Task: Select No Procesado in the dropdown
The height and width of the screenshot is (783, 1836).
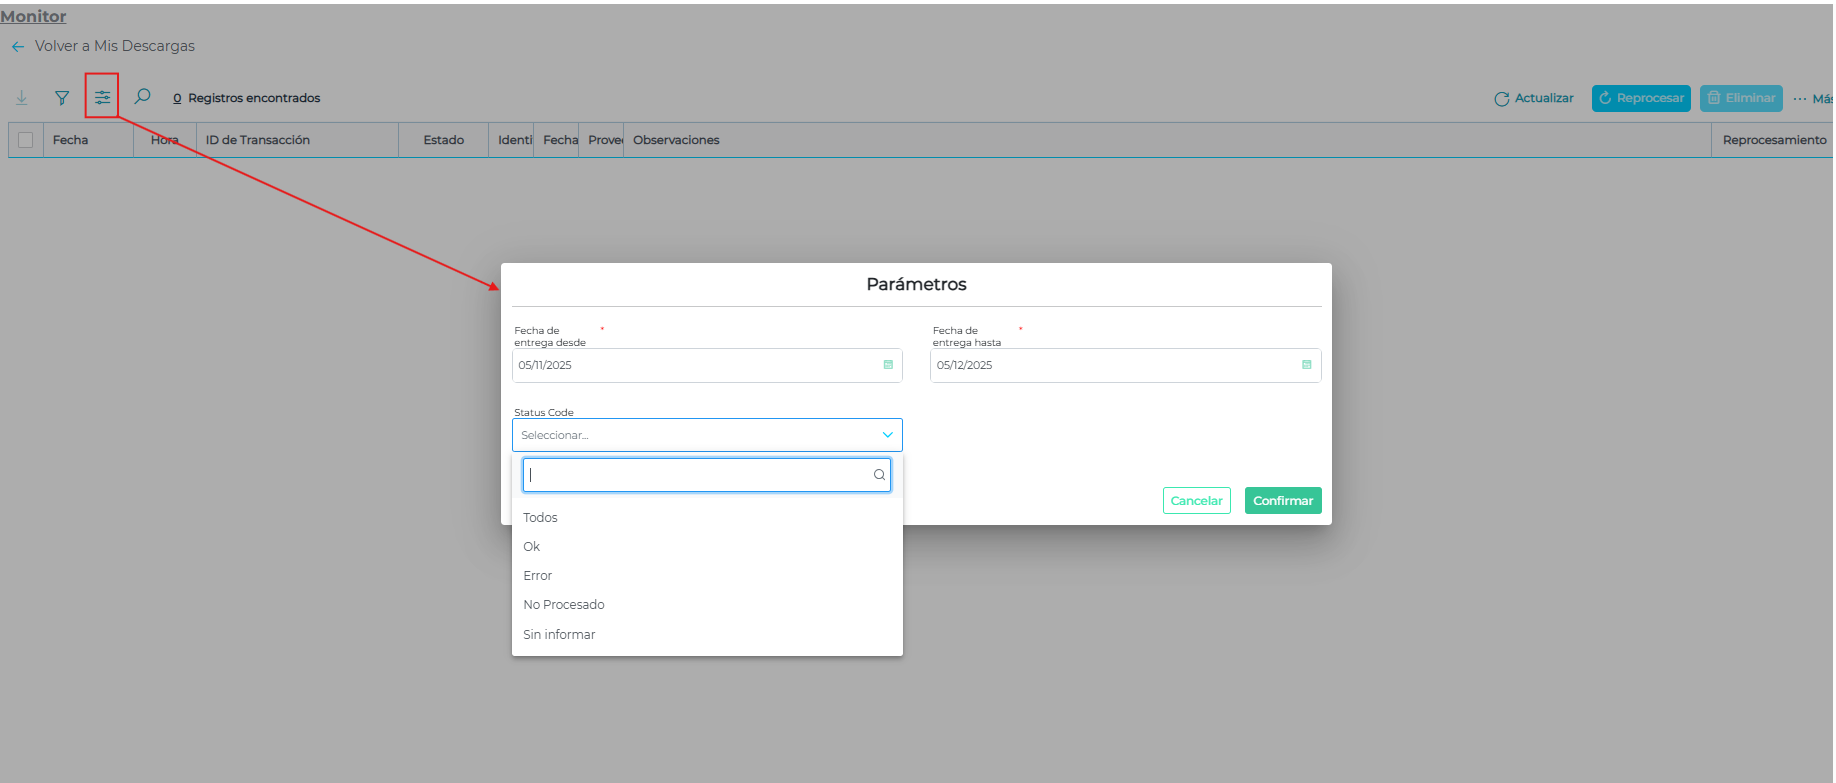Action: 564,604
